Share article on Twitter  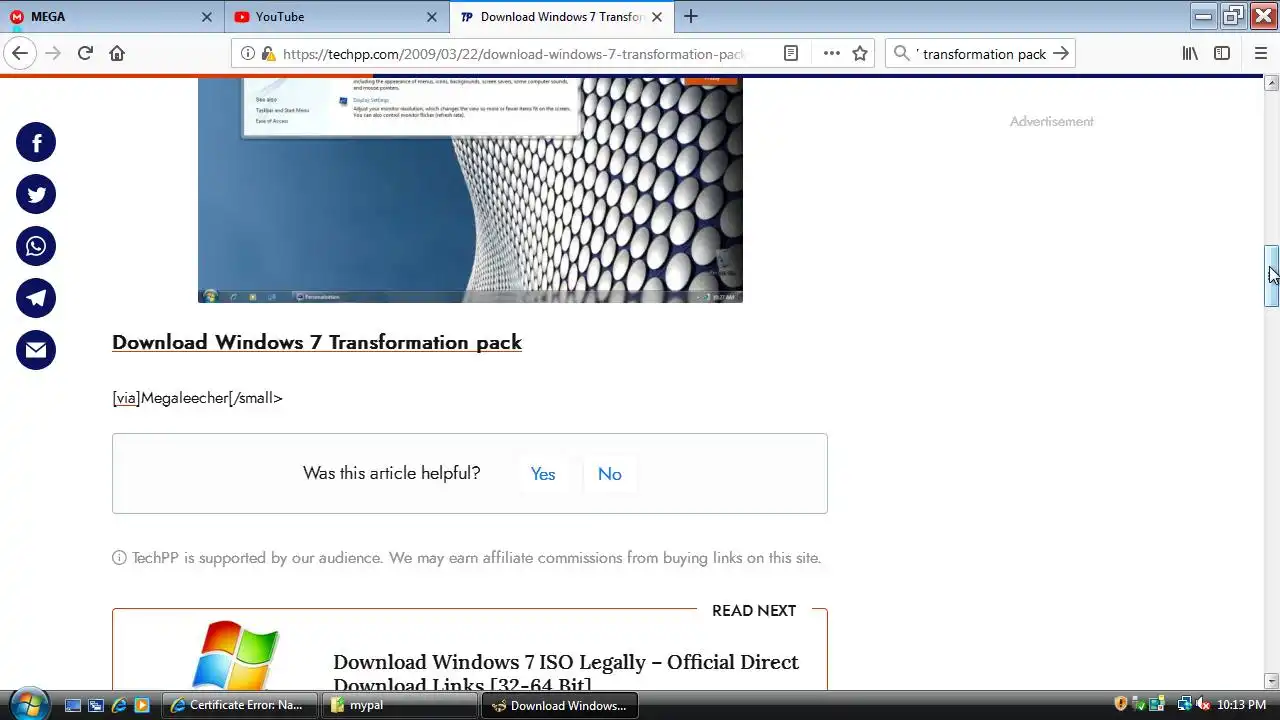(x=36, y=195)
